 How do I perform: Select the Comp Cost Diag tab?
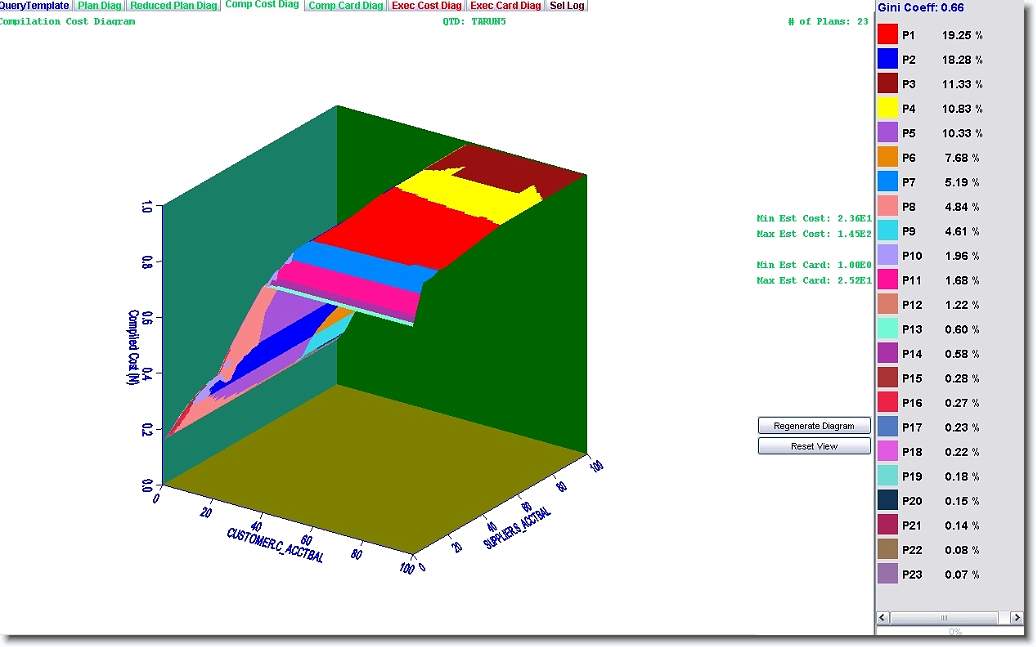(x=262, y=6)
